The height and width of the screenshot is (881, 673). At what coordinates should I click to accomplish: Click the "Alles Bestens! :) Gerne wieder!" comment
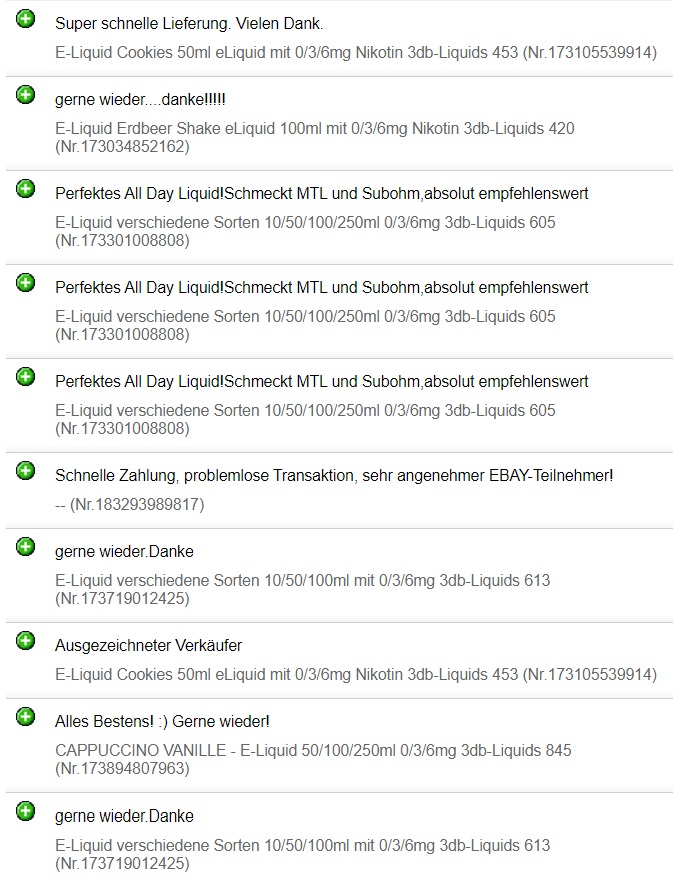162,721
